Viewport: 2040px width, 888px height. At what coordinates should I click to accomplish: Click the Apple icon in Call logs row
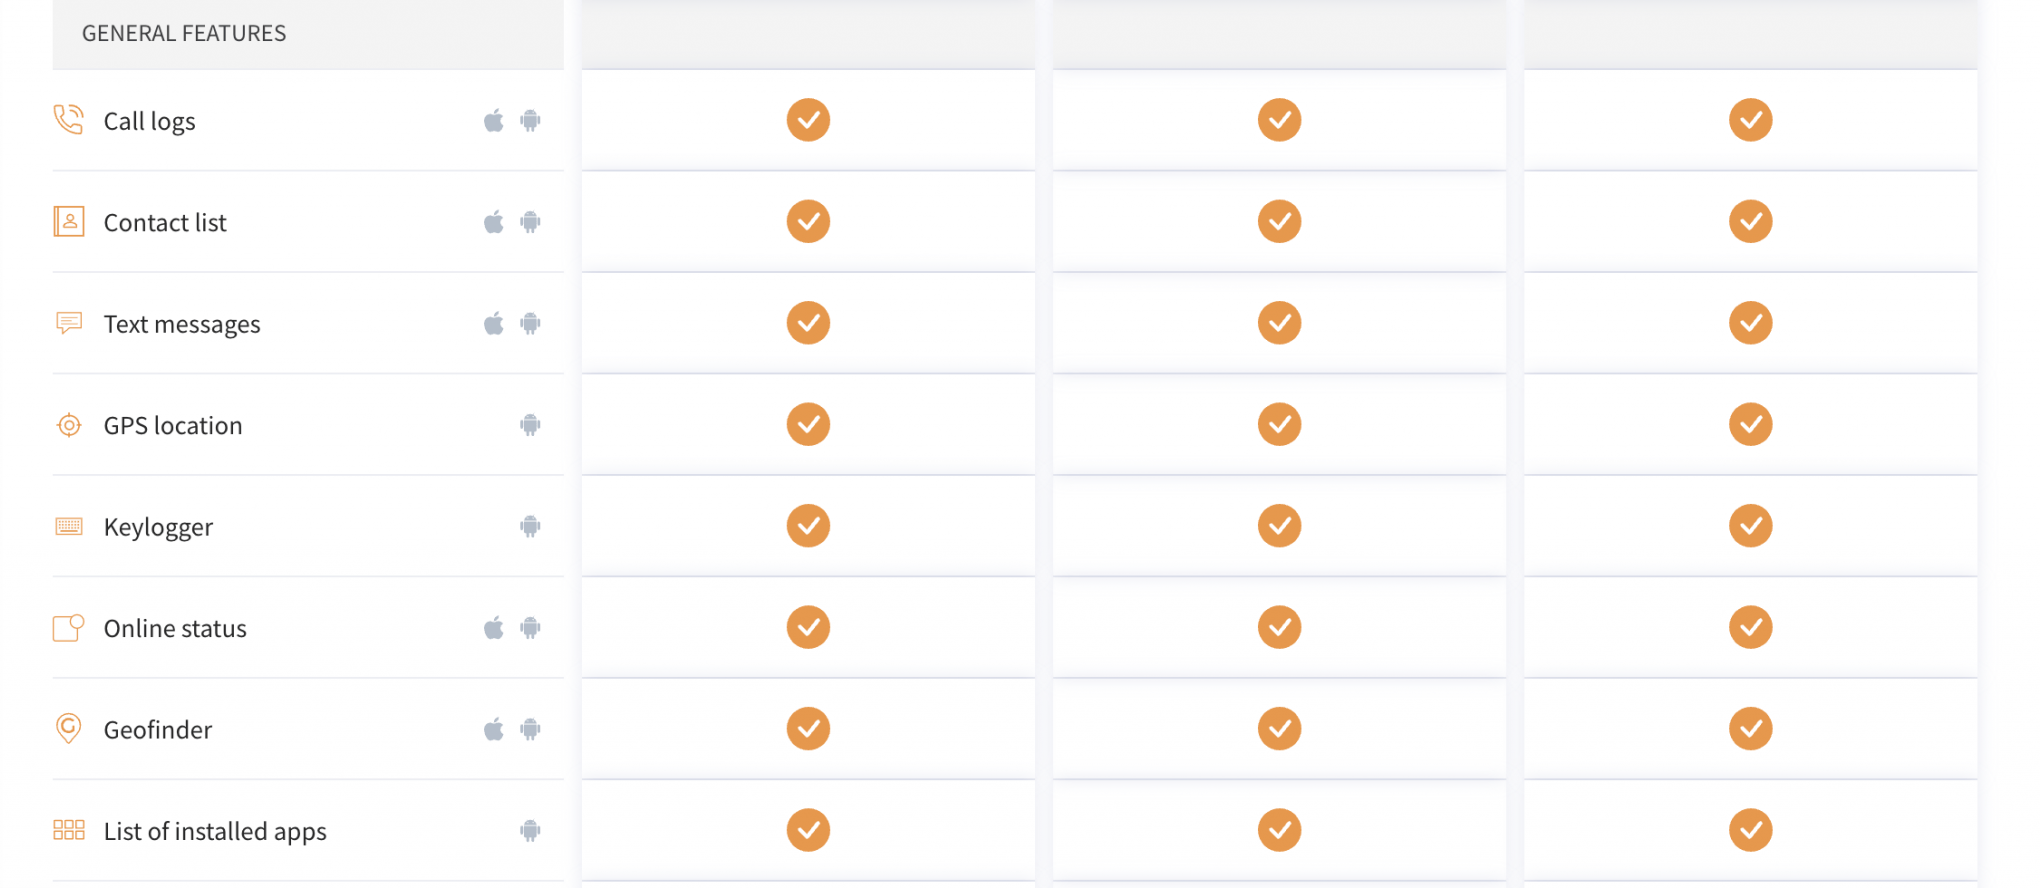(494, 120)
